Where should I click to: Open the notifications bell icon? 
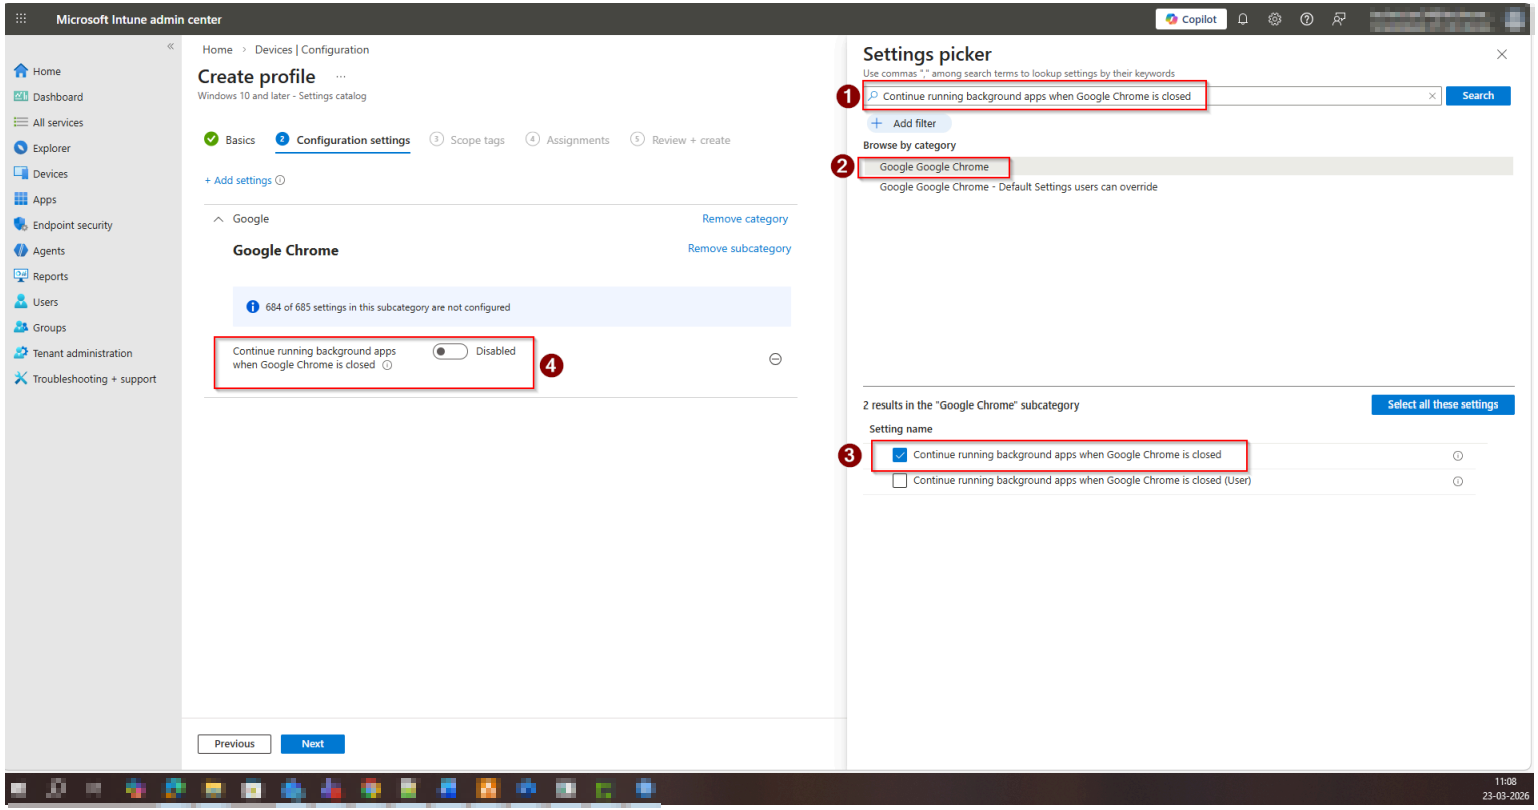pyautogui.click(x=1243, y=19)
